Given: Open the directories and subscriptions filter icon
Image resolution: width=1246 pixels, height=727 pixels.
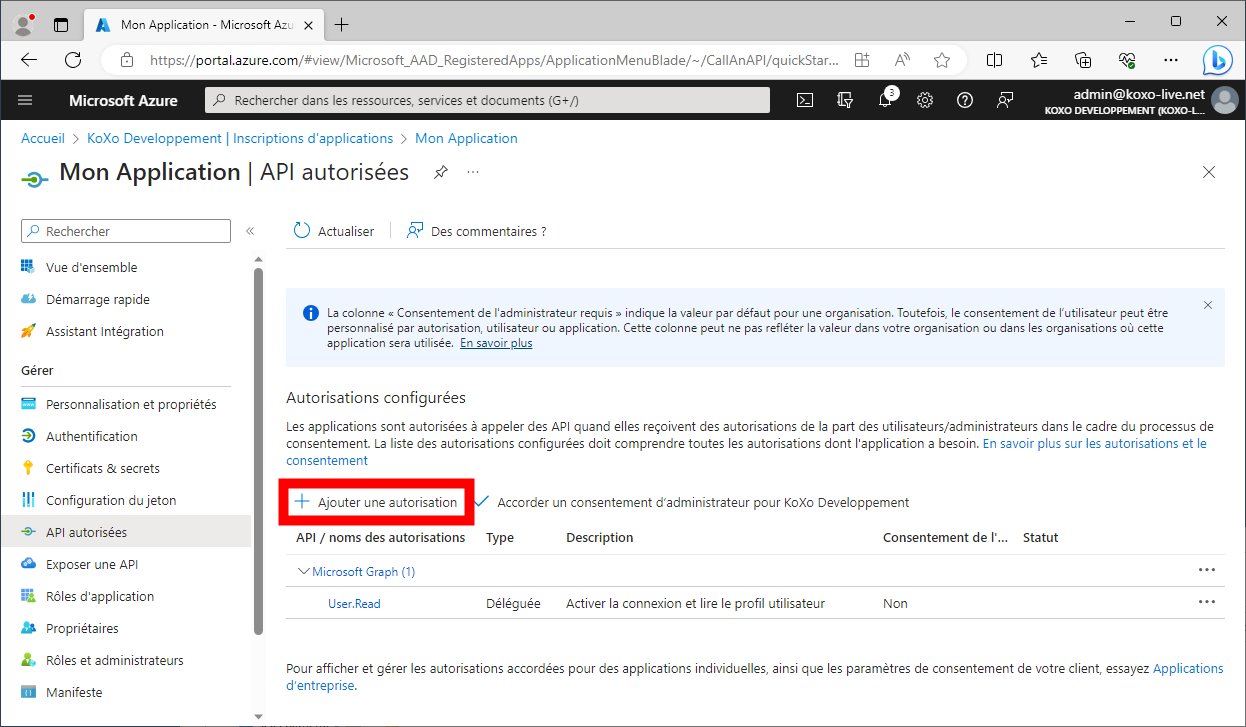Looking at the screenshot, I should 845,100.
